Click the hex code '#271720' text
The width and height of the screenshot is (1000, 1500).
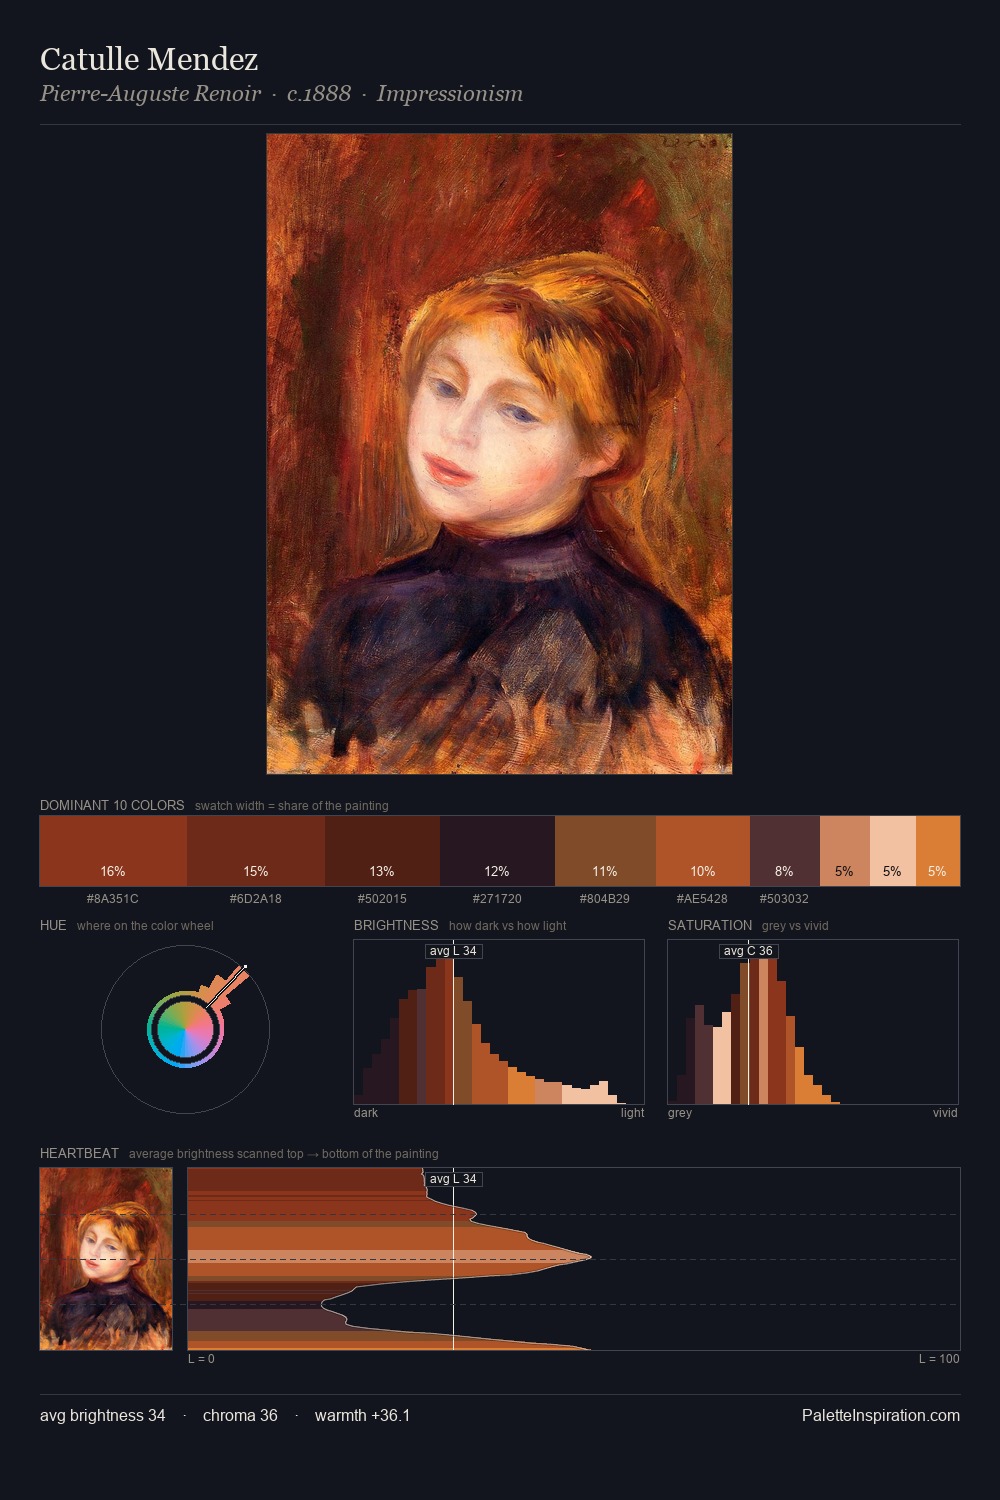coord(497,899)
